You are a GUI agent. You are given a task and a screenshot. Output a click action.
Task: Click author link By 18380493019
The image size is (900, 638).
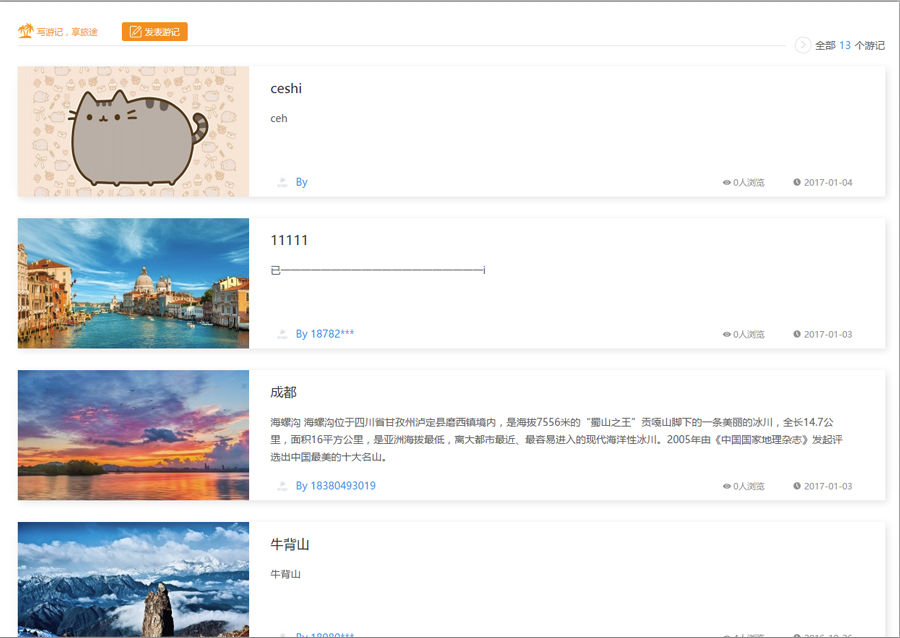[x=335, y=486]
